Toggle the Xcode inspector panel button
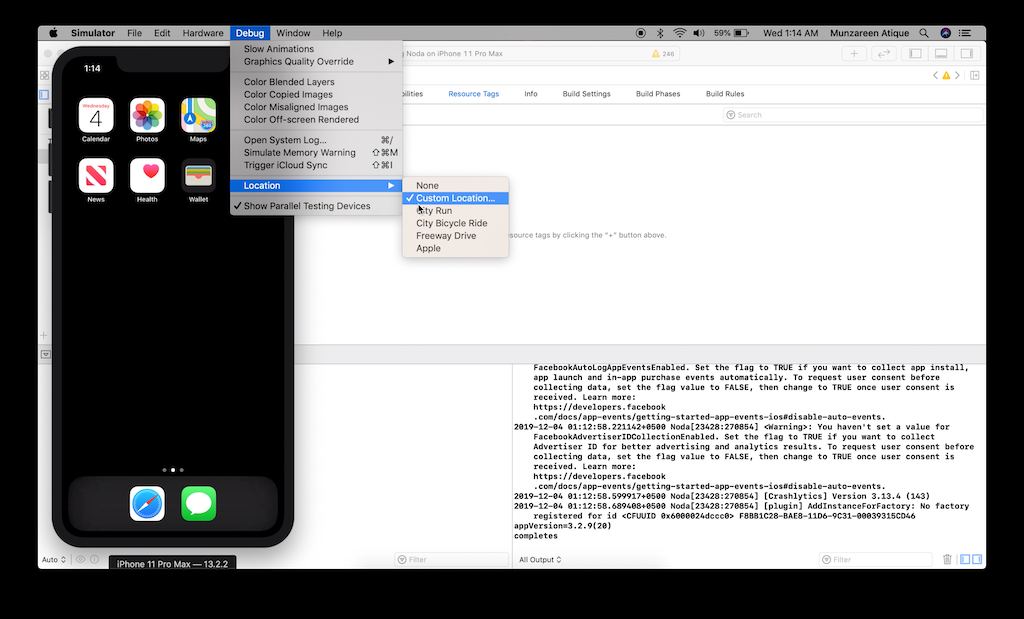The width and height of the screenshot is (1024, 619). 967,54
